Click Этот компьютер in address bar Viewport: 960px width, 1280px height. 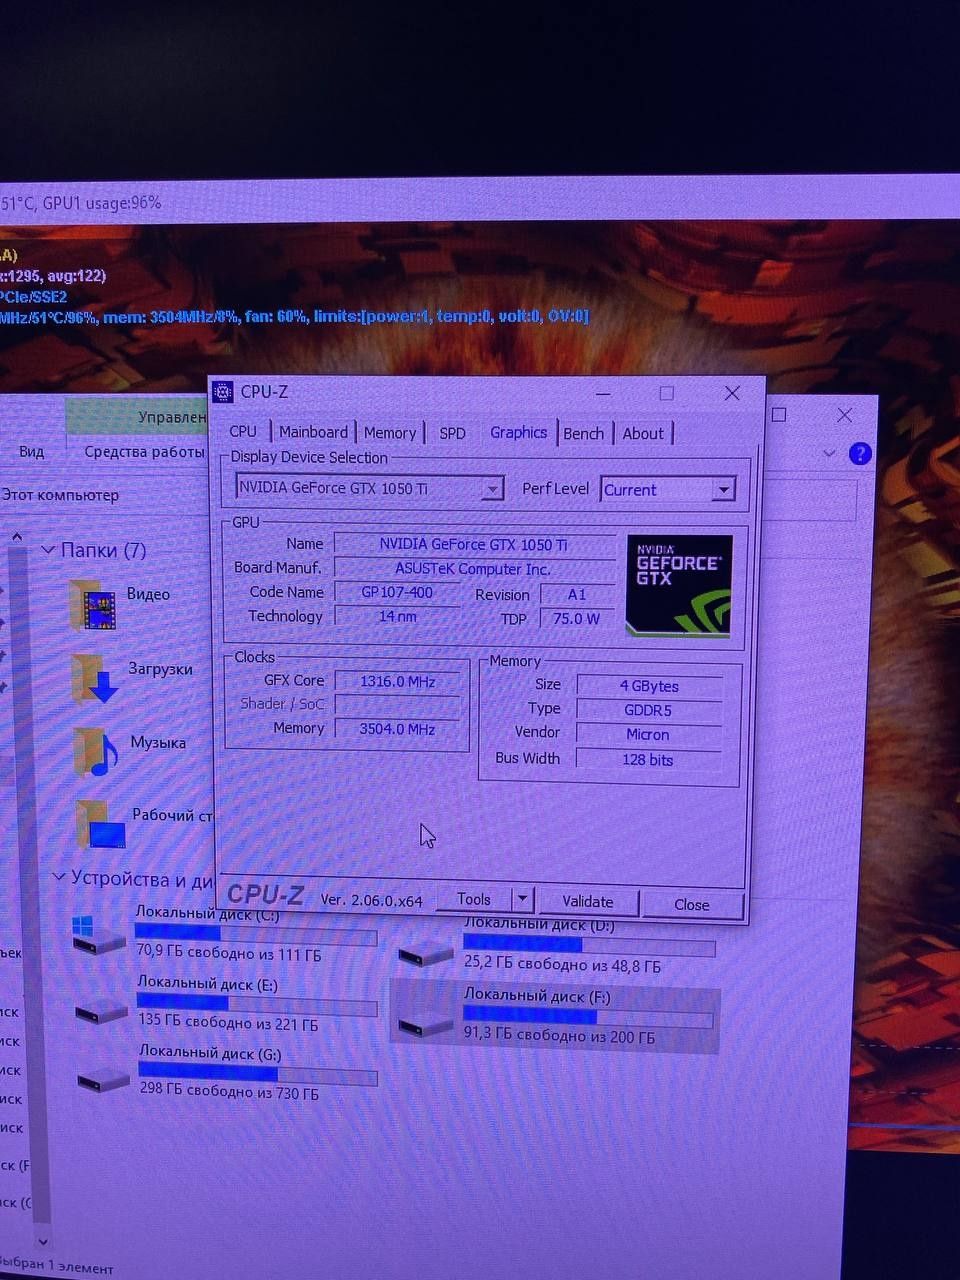60,495
